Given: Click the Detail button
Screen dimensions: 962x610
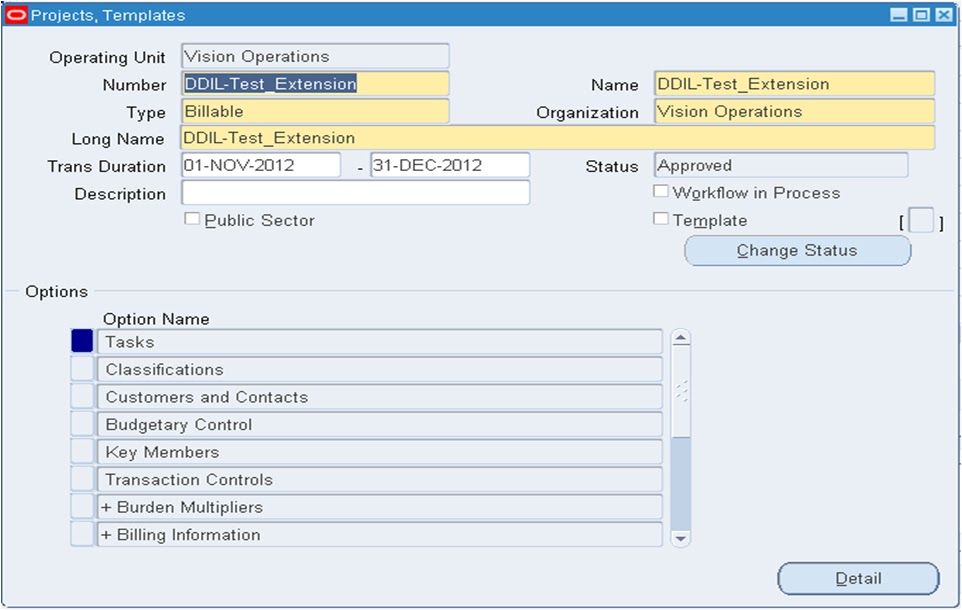Looking at the screenshot, I should coord(858,578).
